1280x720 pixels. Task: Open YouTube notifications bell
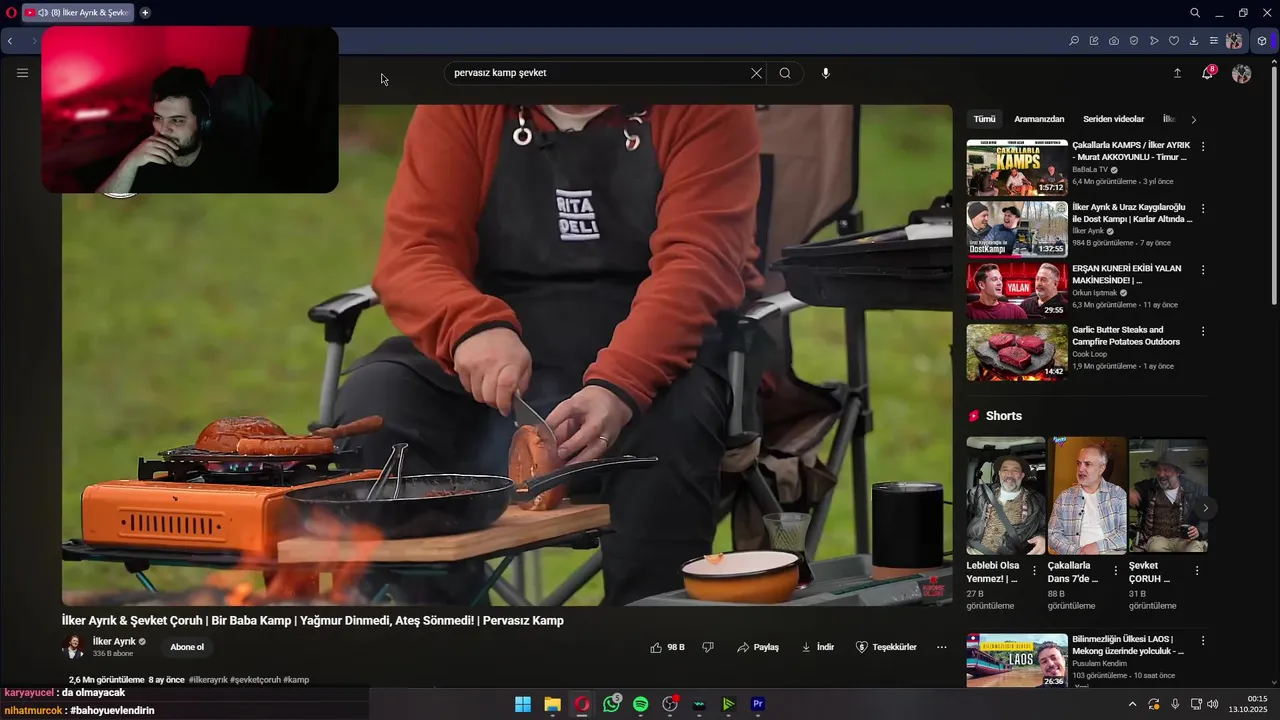coord(1207,73)
